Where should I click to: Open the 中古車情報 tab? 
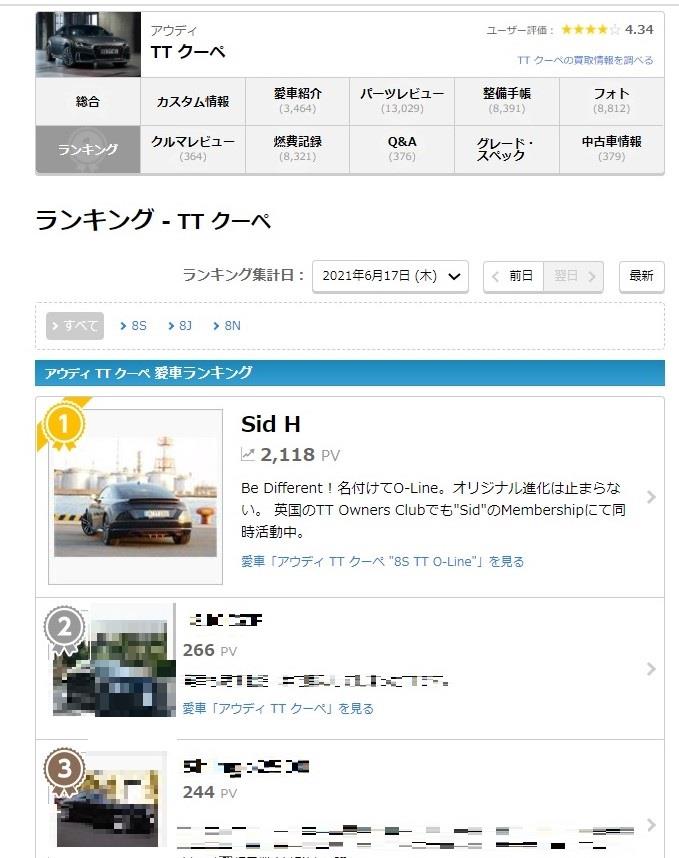(612, 149)
